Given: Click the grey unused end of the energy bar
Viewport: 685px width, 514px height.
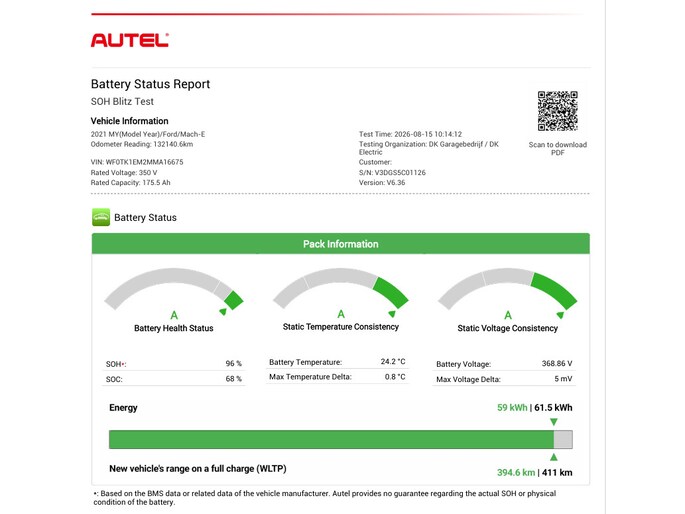Looking at the screenshot, I should point(563,439).
